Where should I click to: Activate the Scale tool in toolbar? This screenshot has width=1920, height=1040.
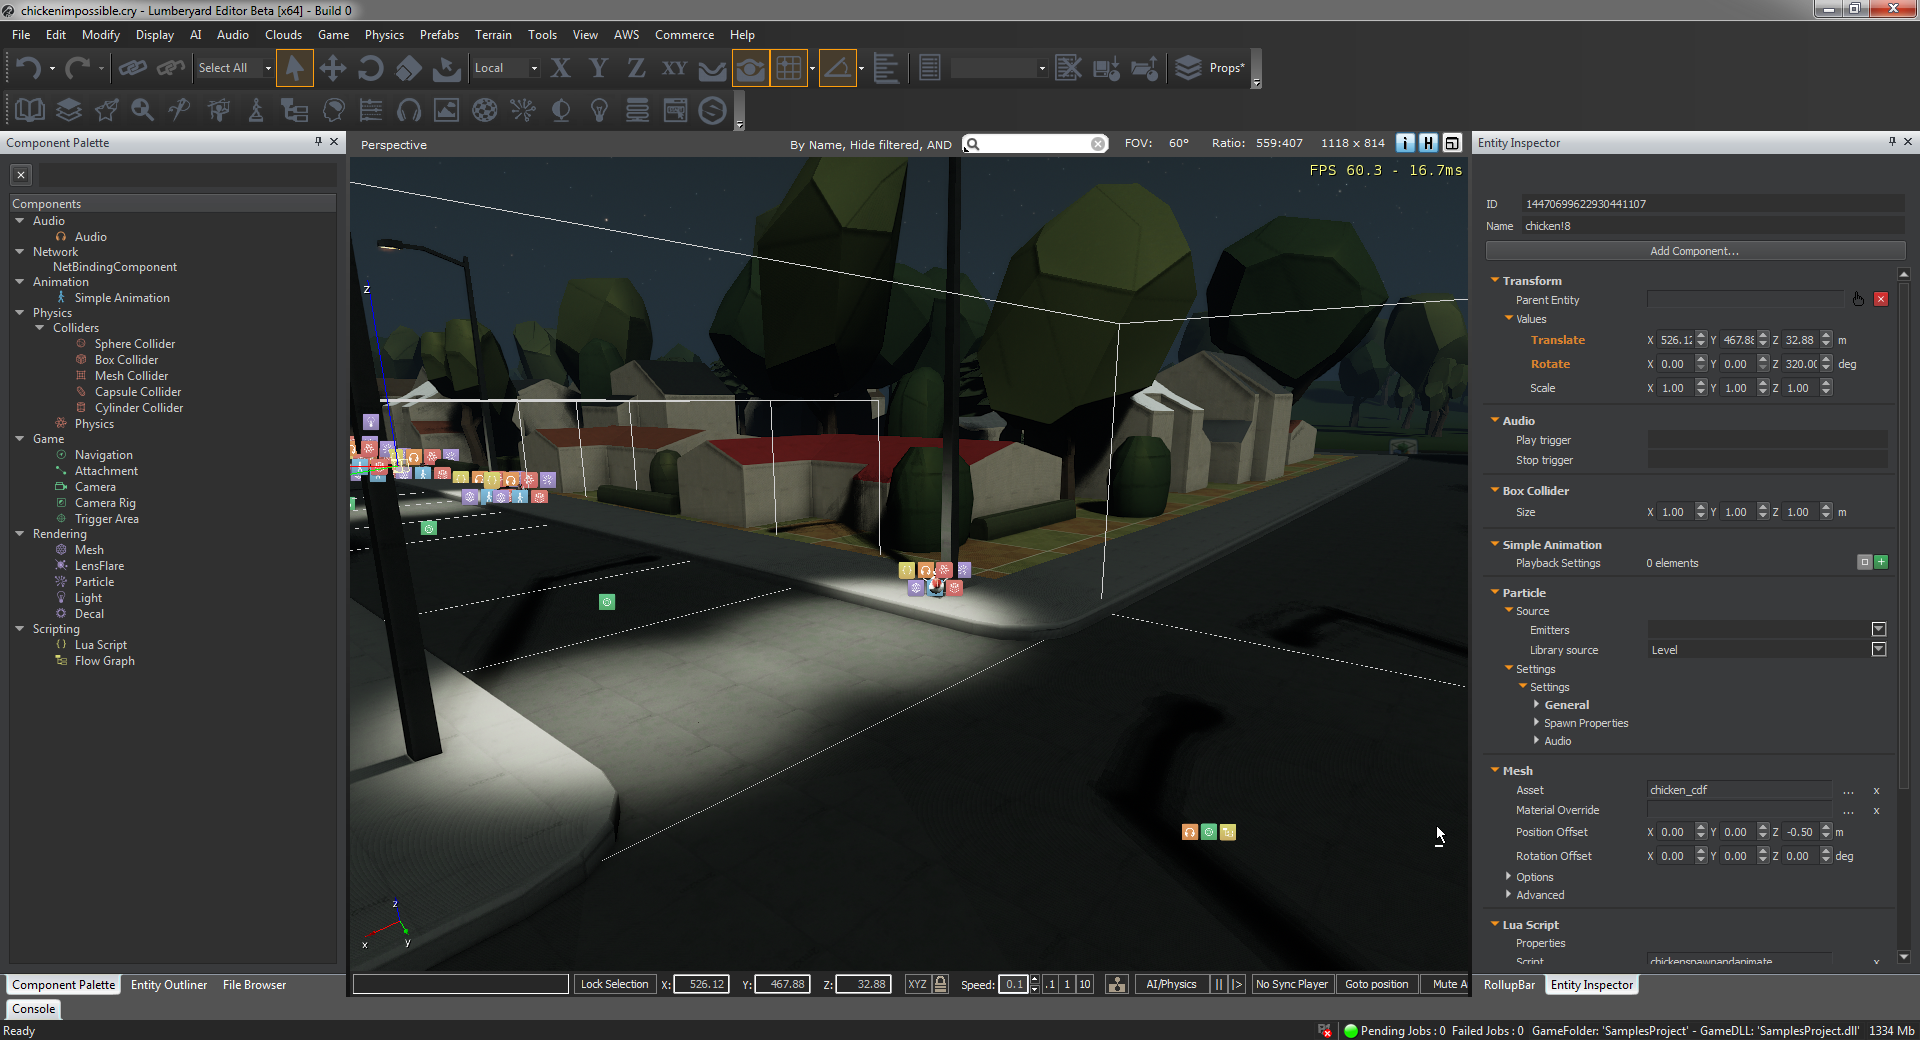pyautogui.click(x=408, y=68)
